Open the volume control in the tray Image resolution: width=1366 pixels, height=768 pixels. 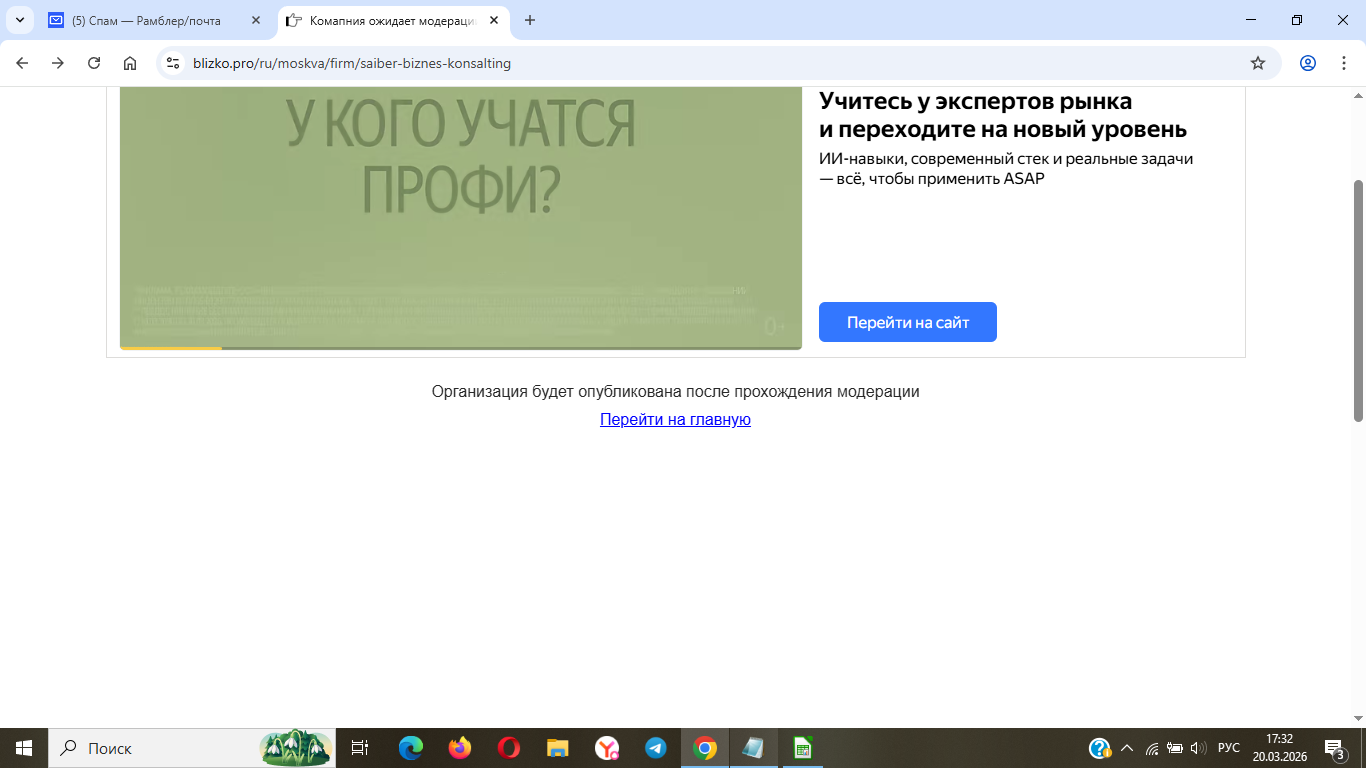[x=1198, y=748]
